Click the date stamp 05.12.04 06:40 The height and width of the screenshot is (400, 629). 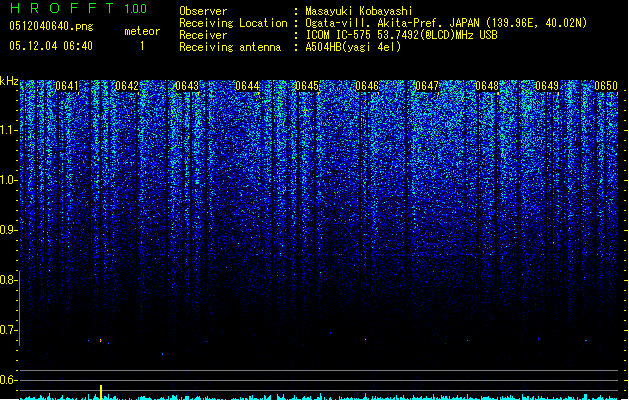(x=51, y=46)
